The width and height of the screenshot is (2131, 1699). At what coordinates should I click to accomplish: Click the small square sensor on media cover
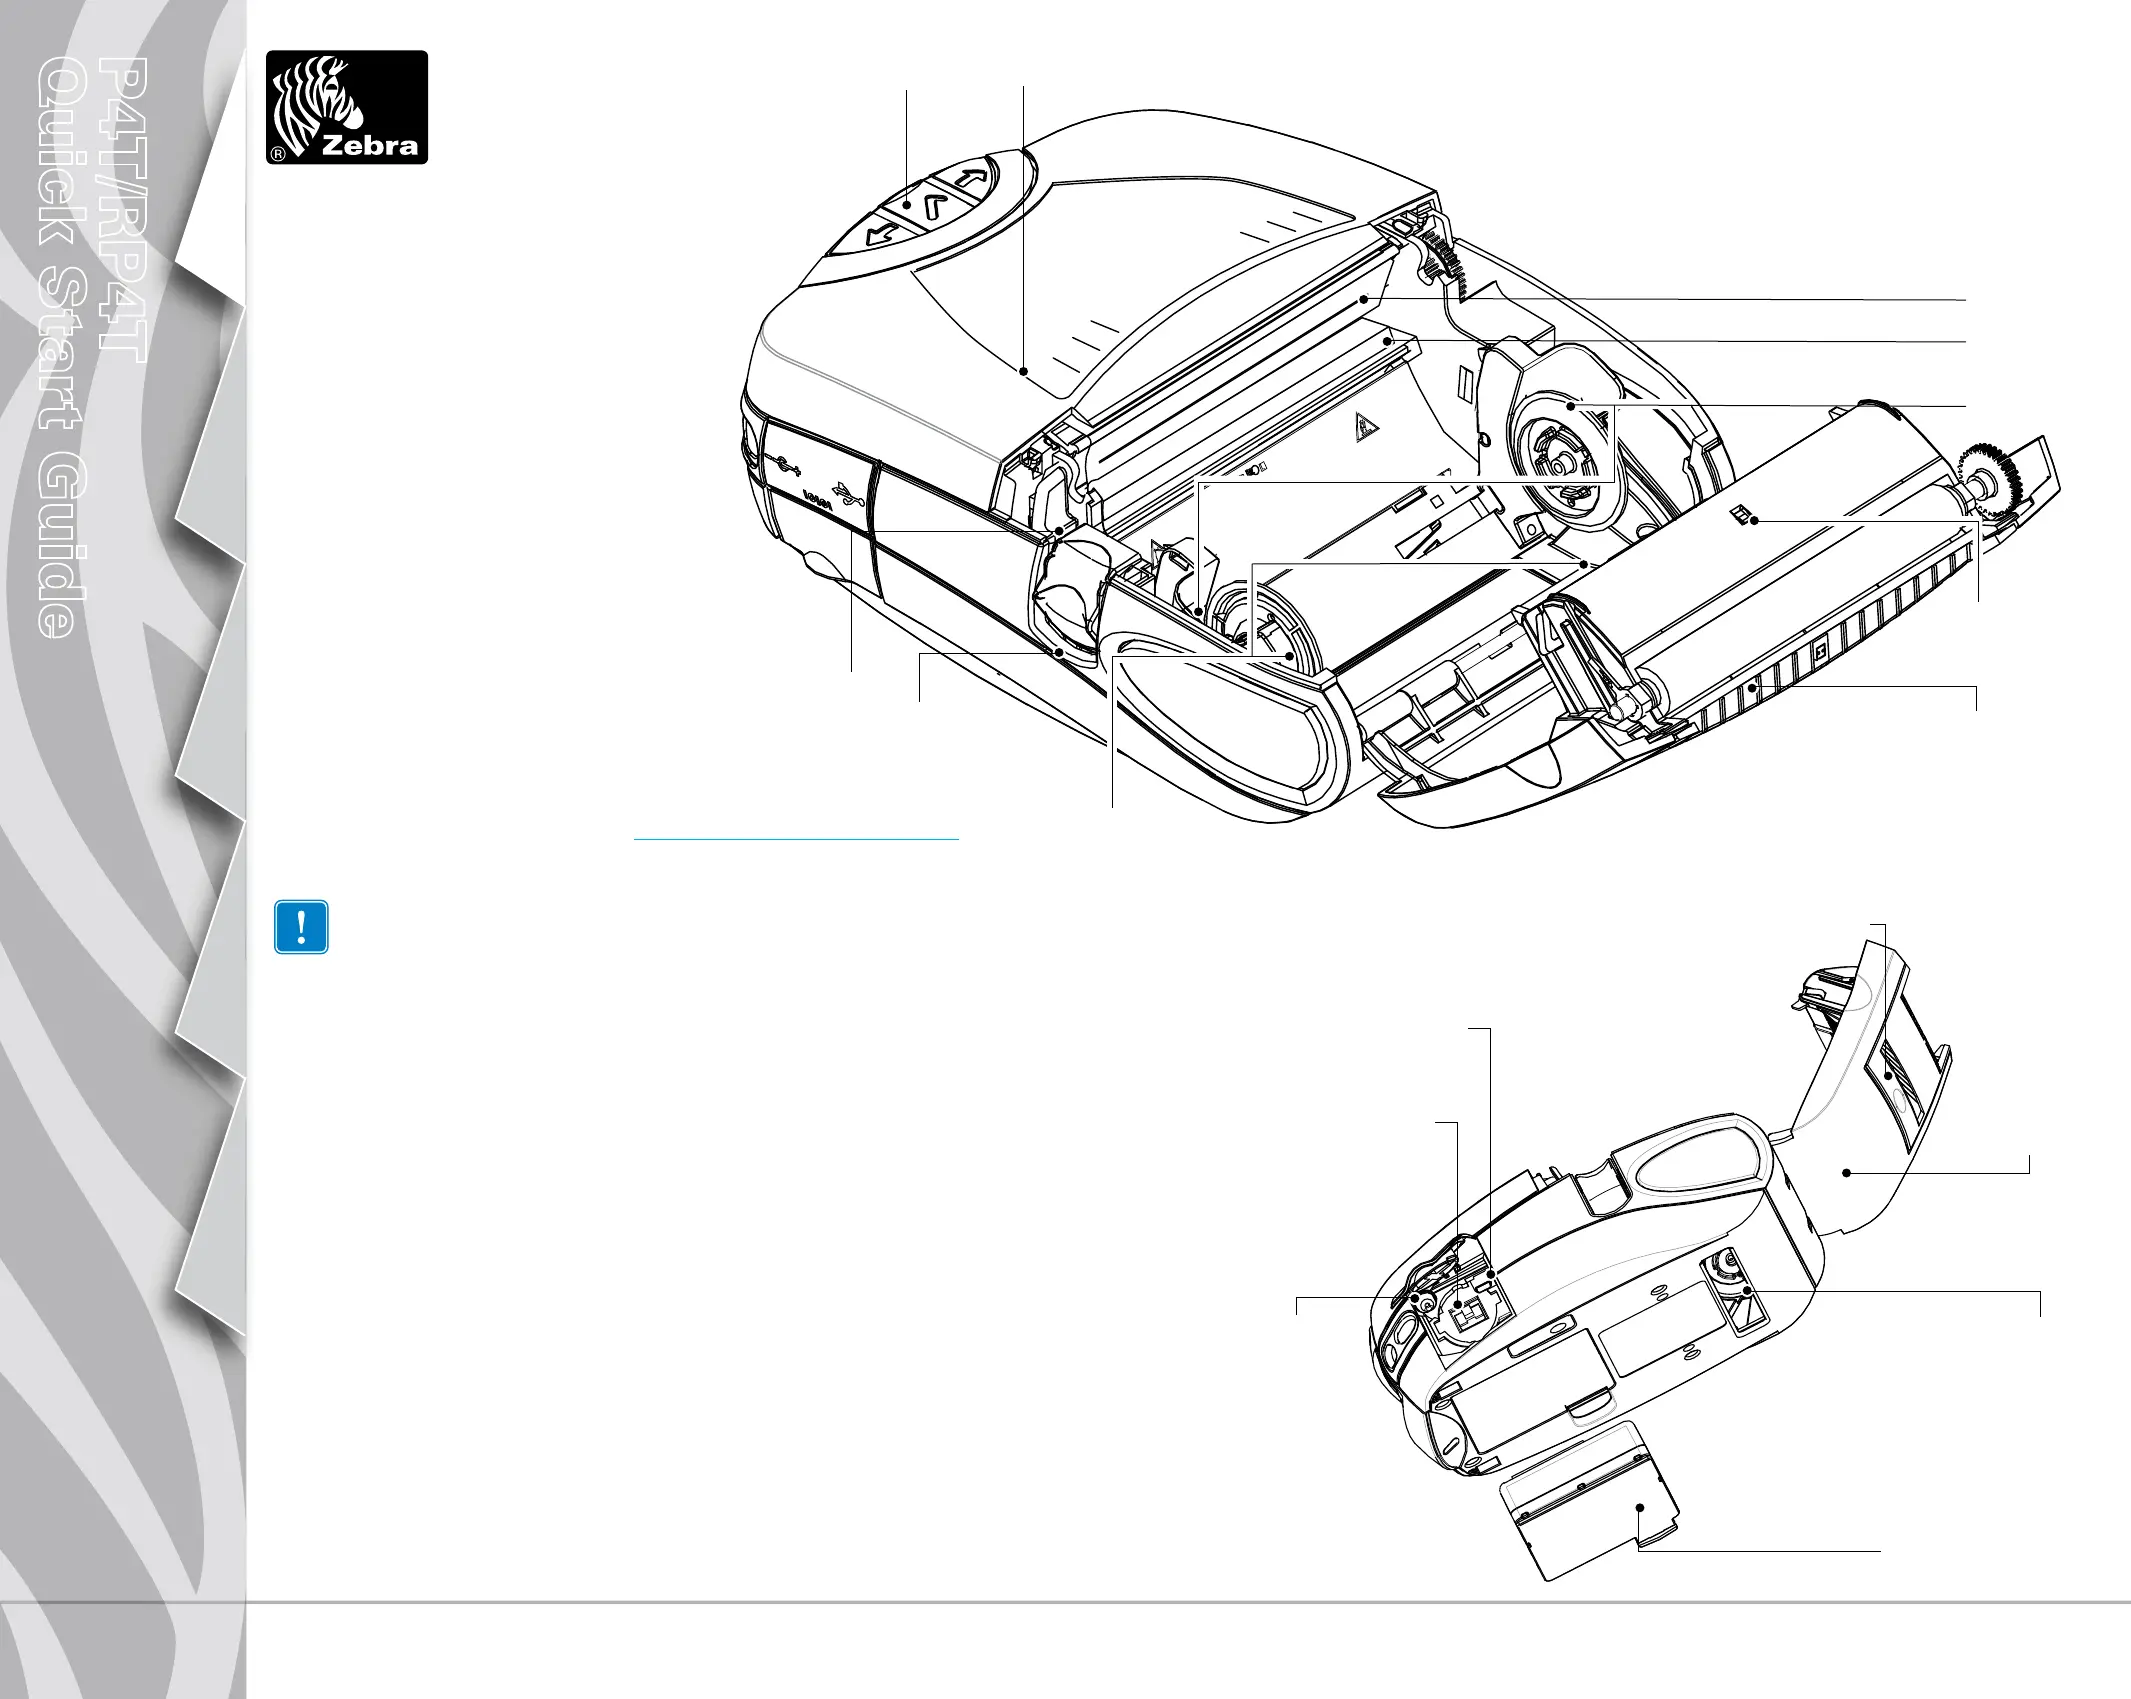click(1741, 515)
